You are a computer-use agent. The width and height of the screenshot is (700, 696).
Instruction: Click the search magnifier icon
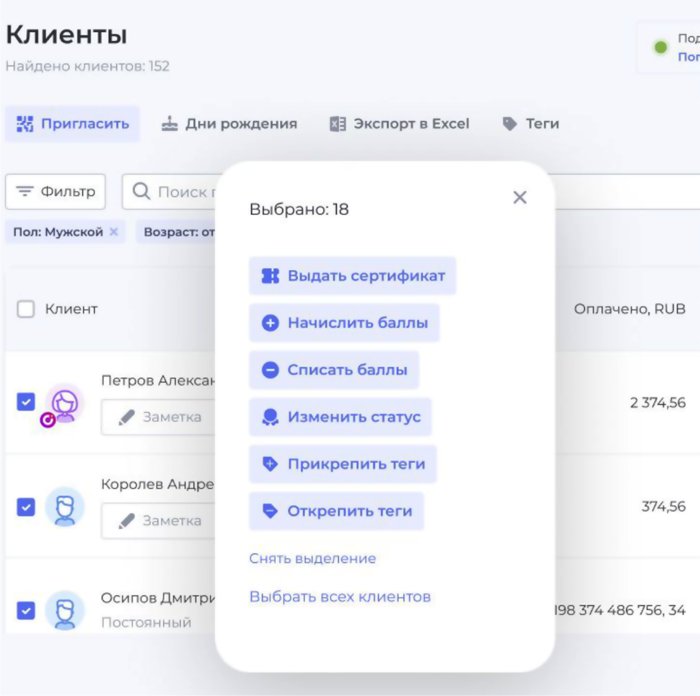click(x=141, y=191)
